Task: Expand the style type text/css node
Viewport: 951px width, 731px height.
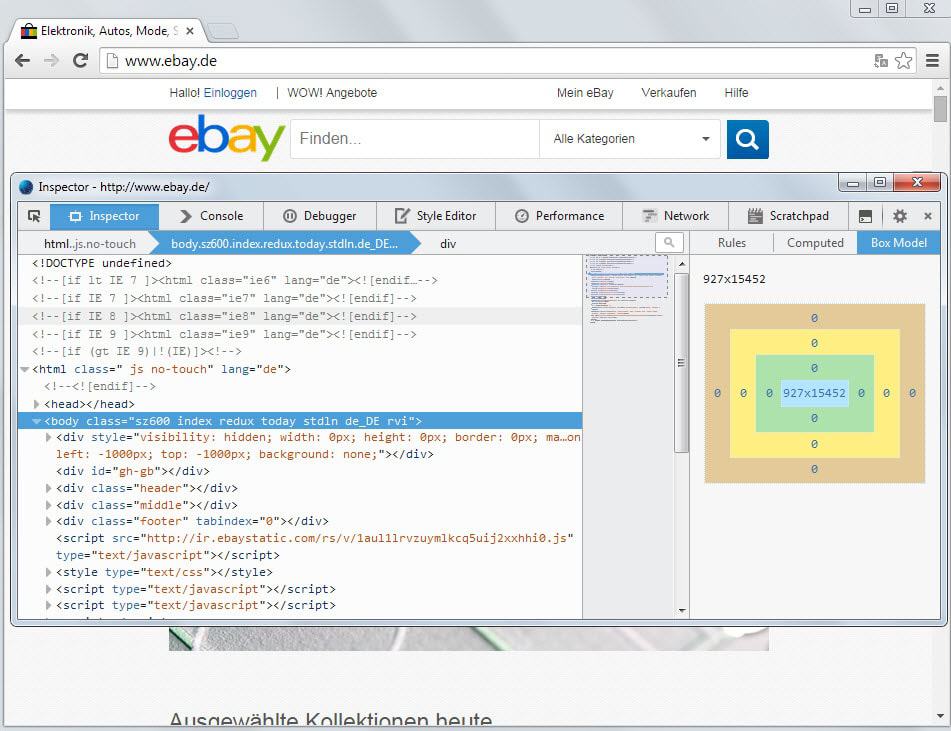Action: click(49, 572)
